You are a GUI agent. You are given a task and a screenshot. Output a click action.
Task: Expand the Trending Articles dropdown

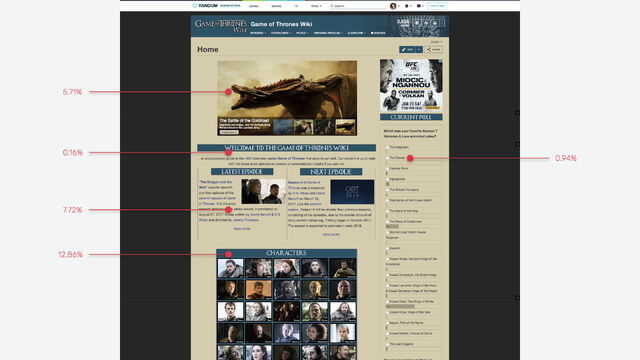[328, 33]
